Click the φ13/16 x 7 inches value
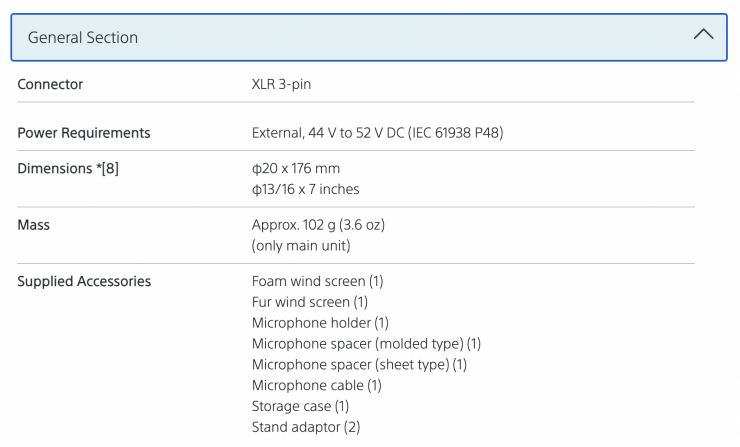The height and width of the screenshot is (447, 740). coord(305,188)
